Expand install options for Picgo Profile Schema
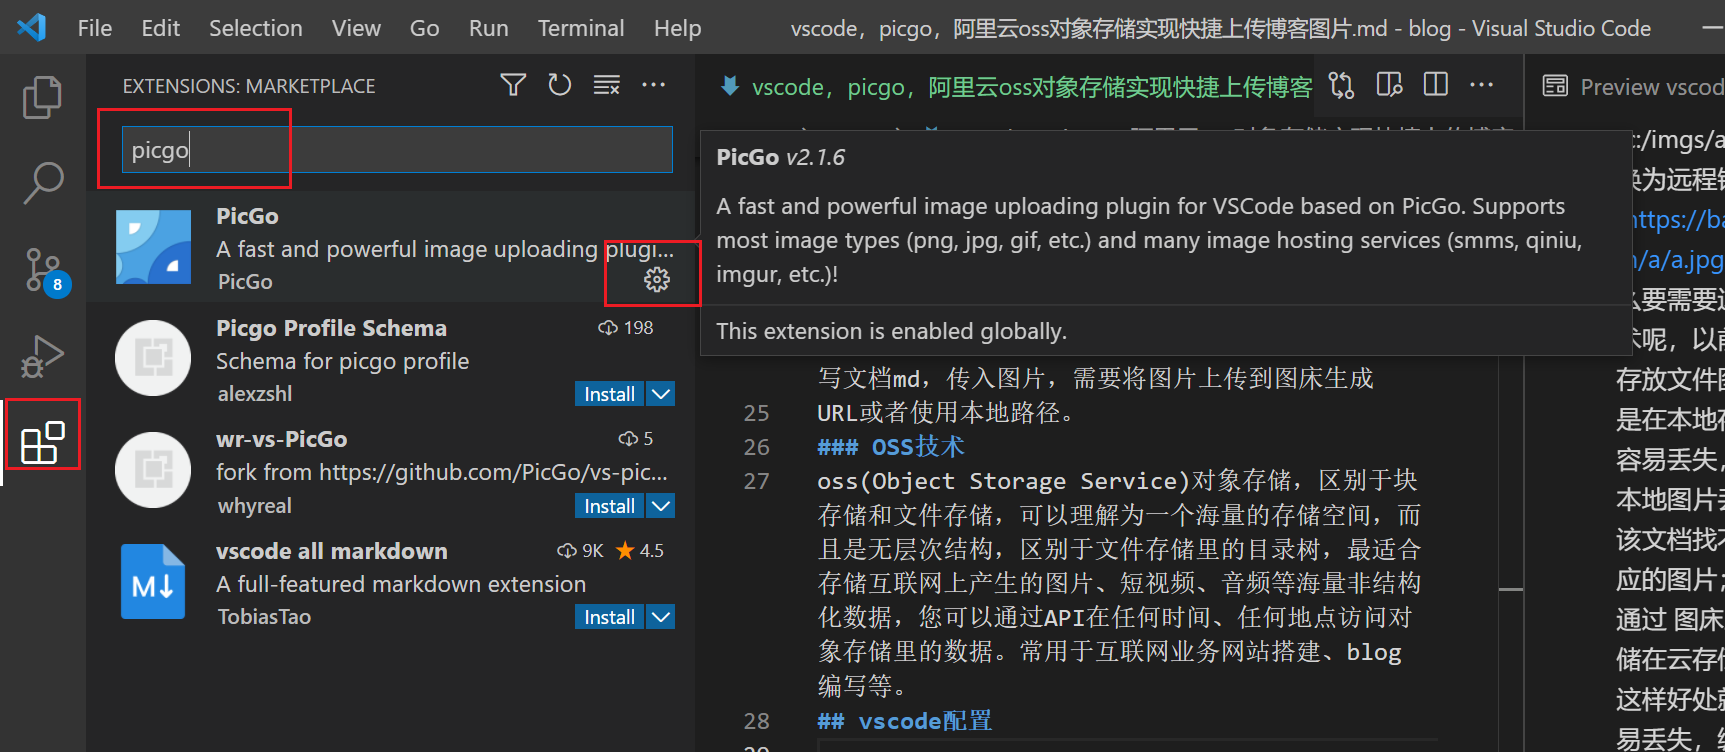The width and height of the screenshot is (1725, 752). click(x=660, y=394)
